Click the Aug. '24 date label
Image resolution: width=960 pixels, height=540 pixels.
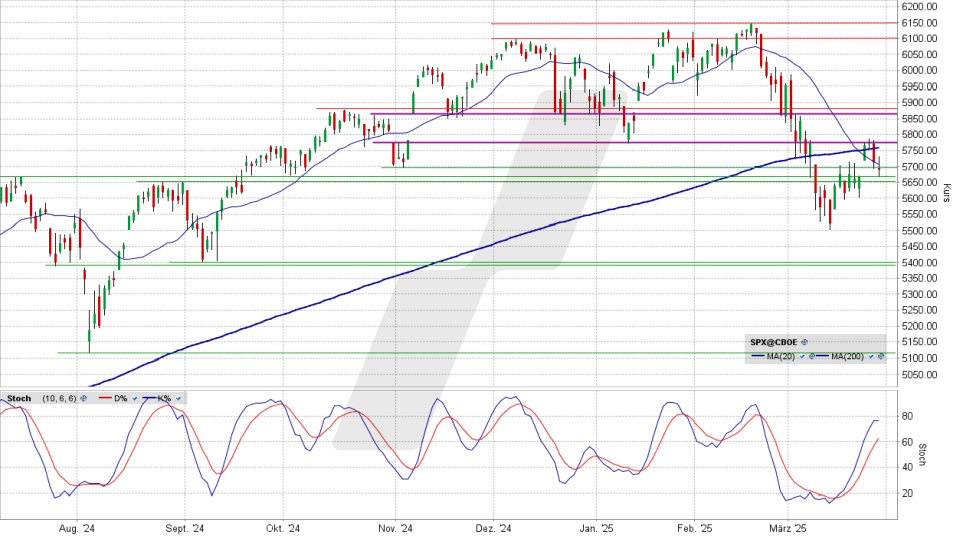coord(77,529)
